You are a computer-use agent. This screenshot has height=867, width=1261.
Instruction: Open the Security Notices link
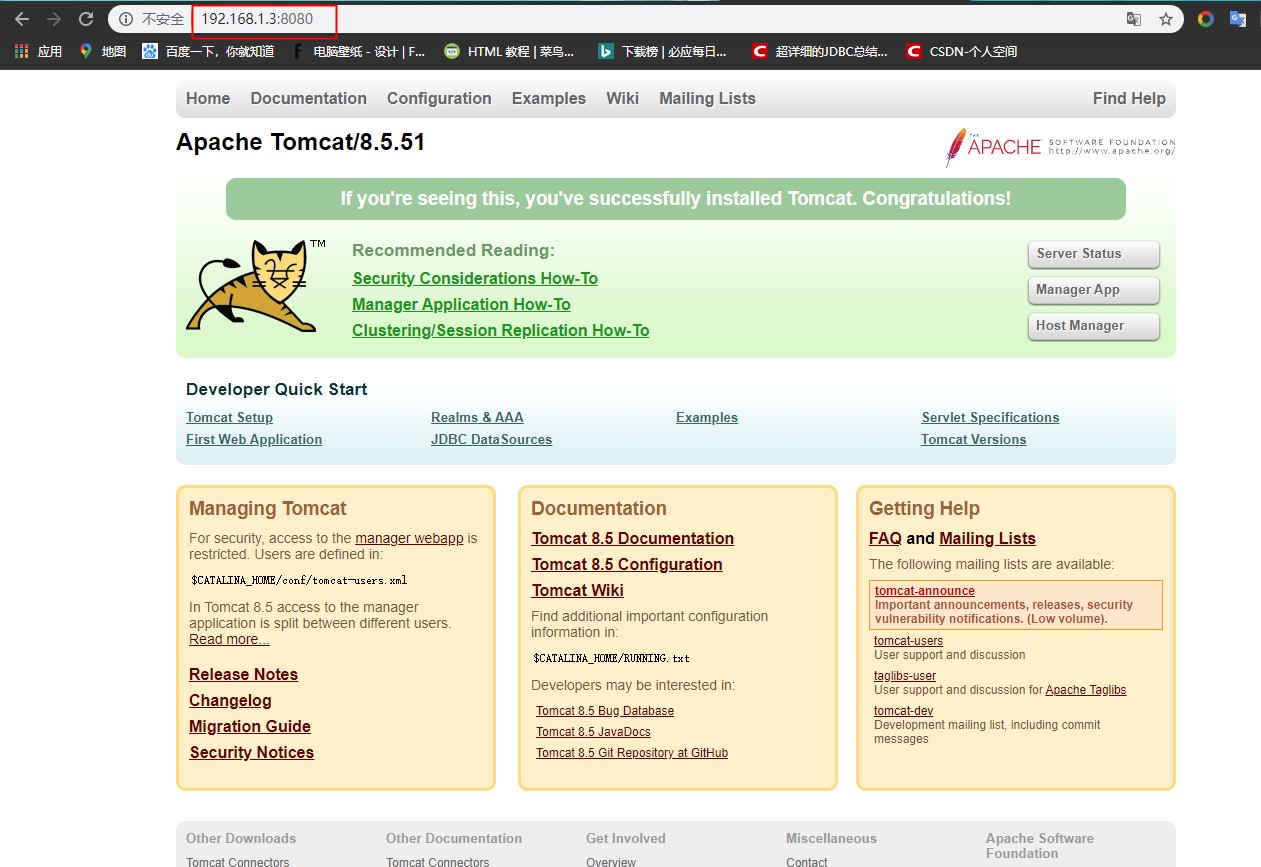pyautogui.click(x=252, y=752)
